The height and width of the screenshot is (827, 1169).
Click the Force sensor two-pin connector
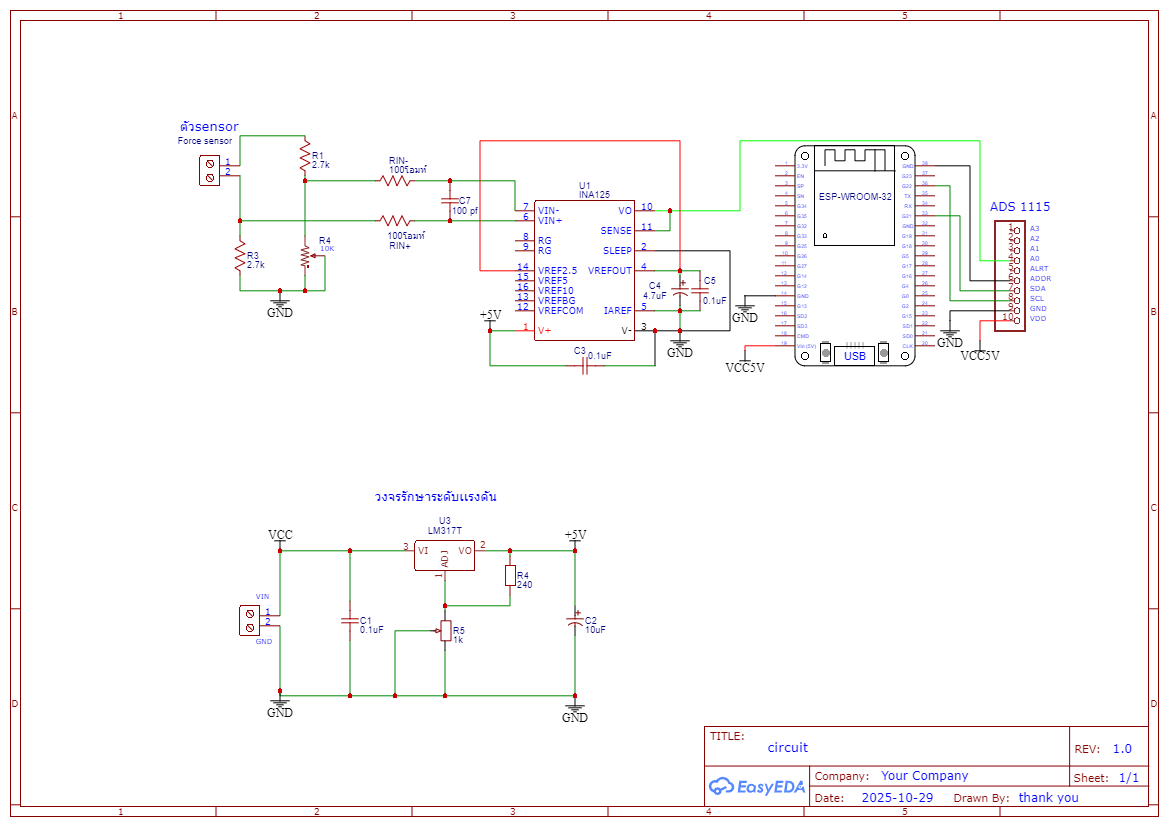click(209, 170)
